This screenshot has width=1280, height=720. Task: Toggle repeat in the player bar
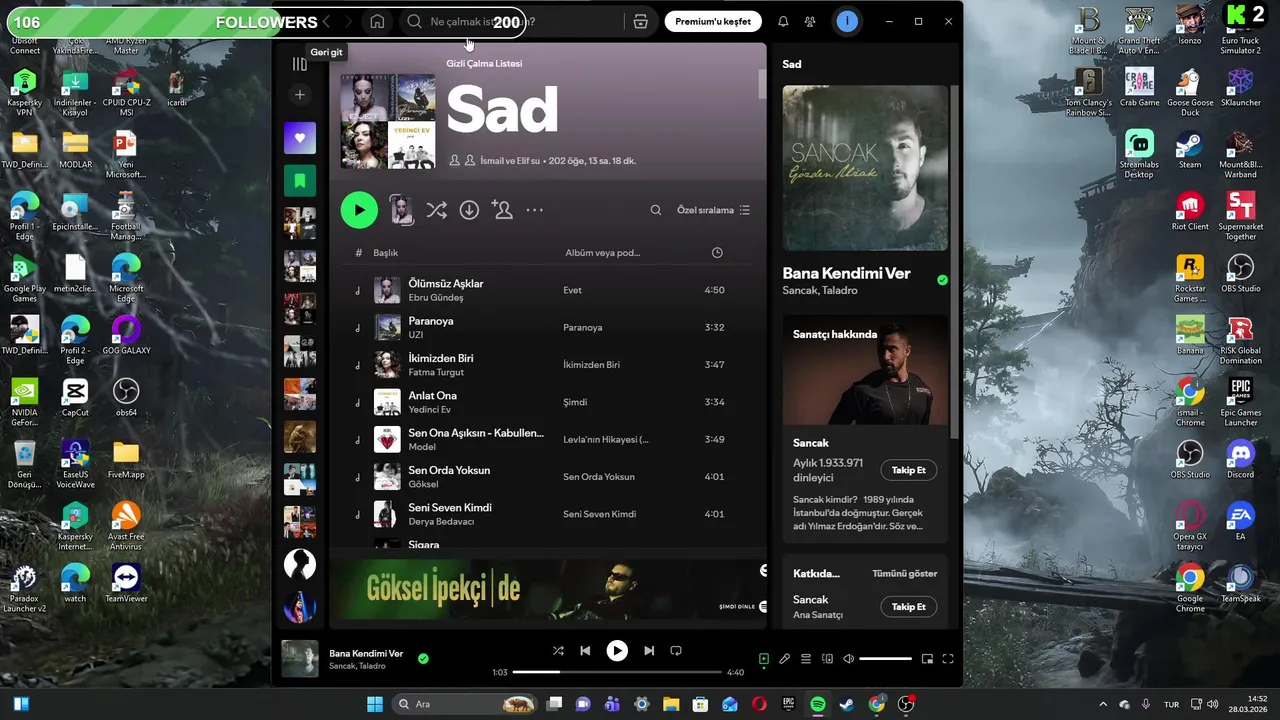click(x=676, y=651)
